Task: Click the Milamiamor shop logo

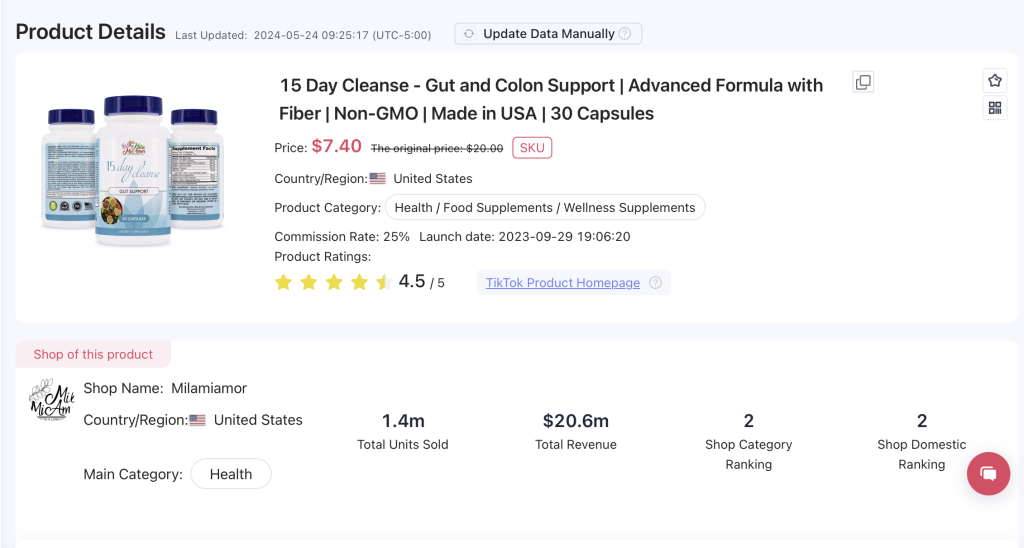Action: coord(52,400)
